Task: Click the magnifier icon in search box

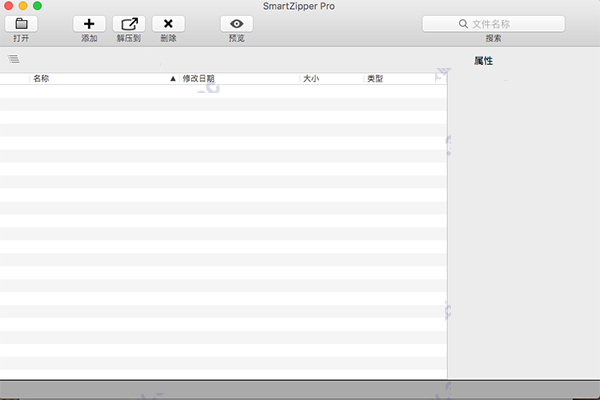Action: click(x=463, y=23)
